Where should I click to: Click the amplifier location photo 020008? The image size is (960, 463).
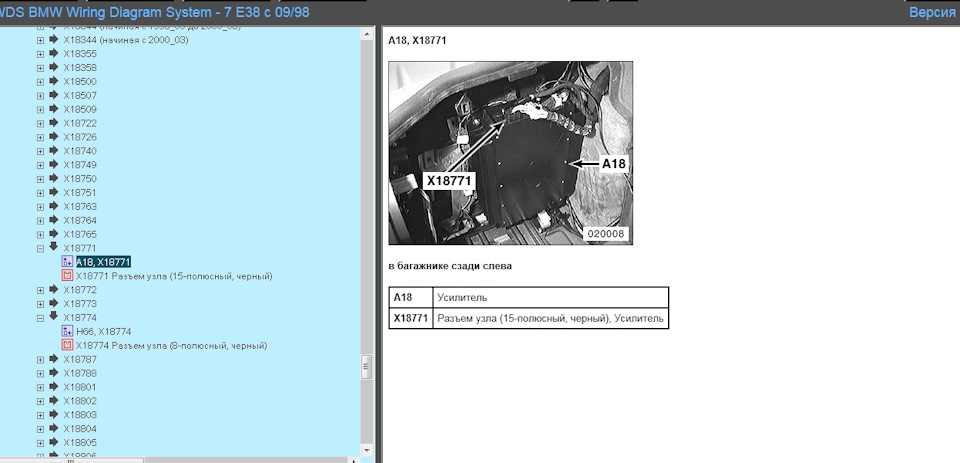click(511, 153)
